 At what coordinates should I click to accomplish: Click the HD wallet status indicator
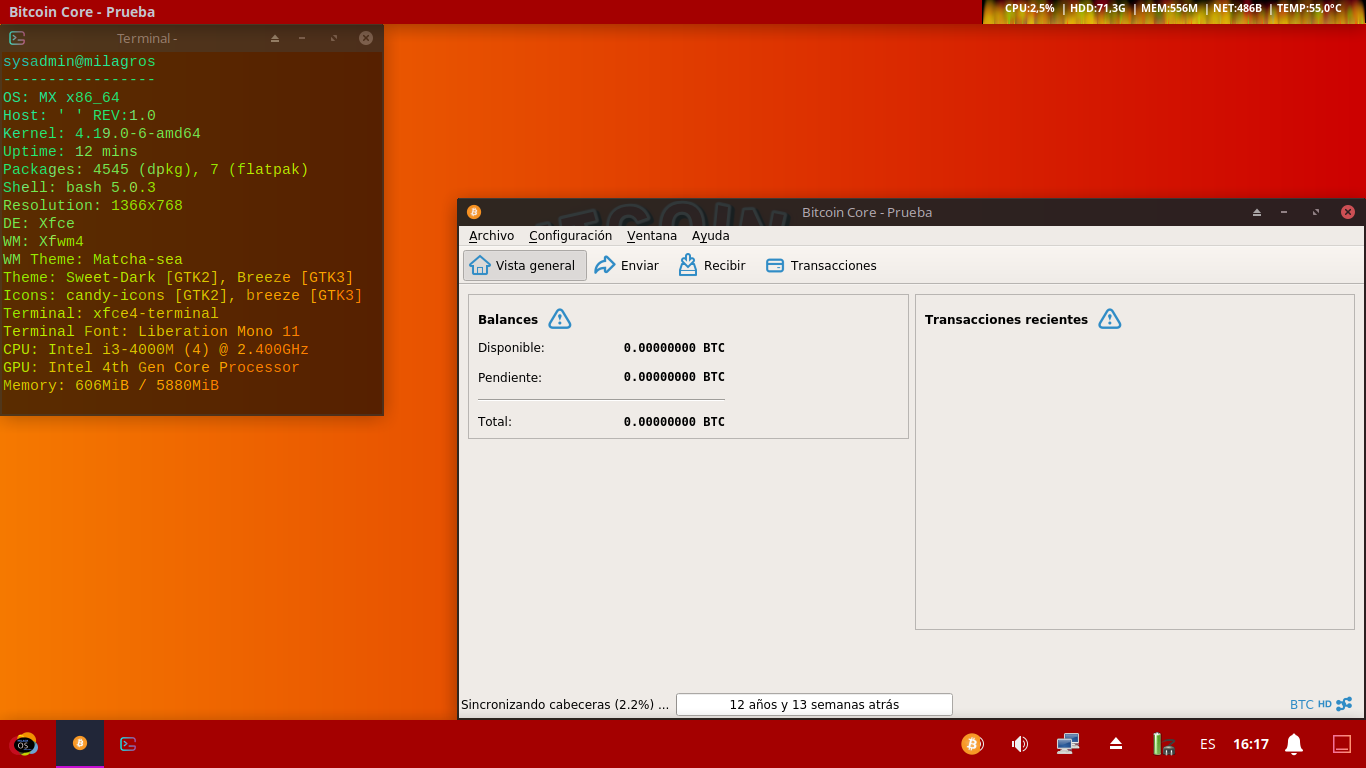[x=1324, y=704]
